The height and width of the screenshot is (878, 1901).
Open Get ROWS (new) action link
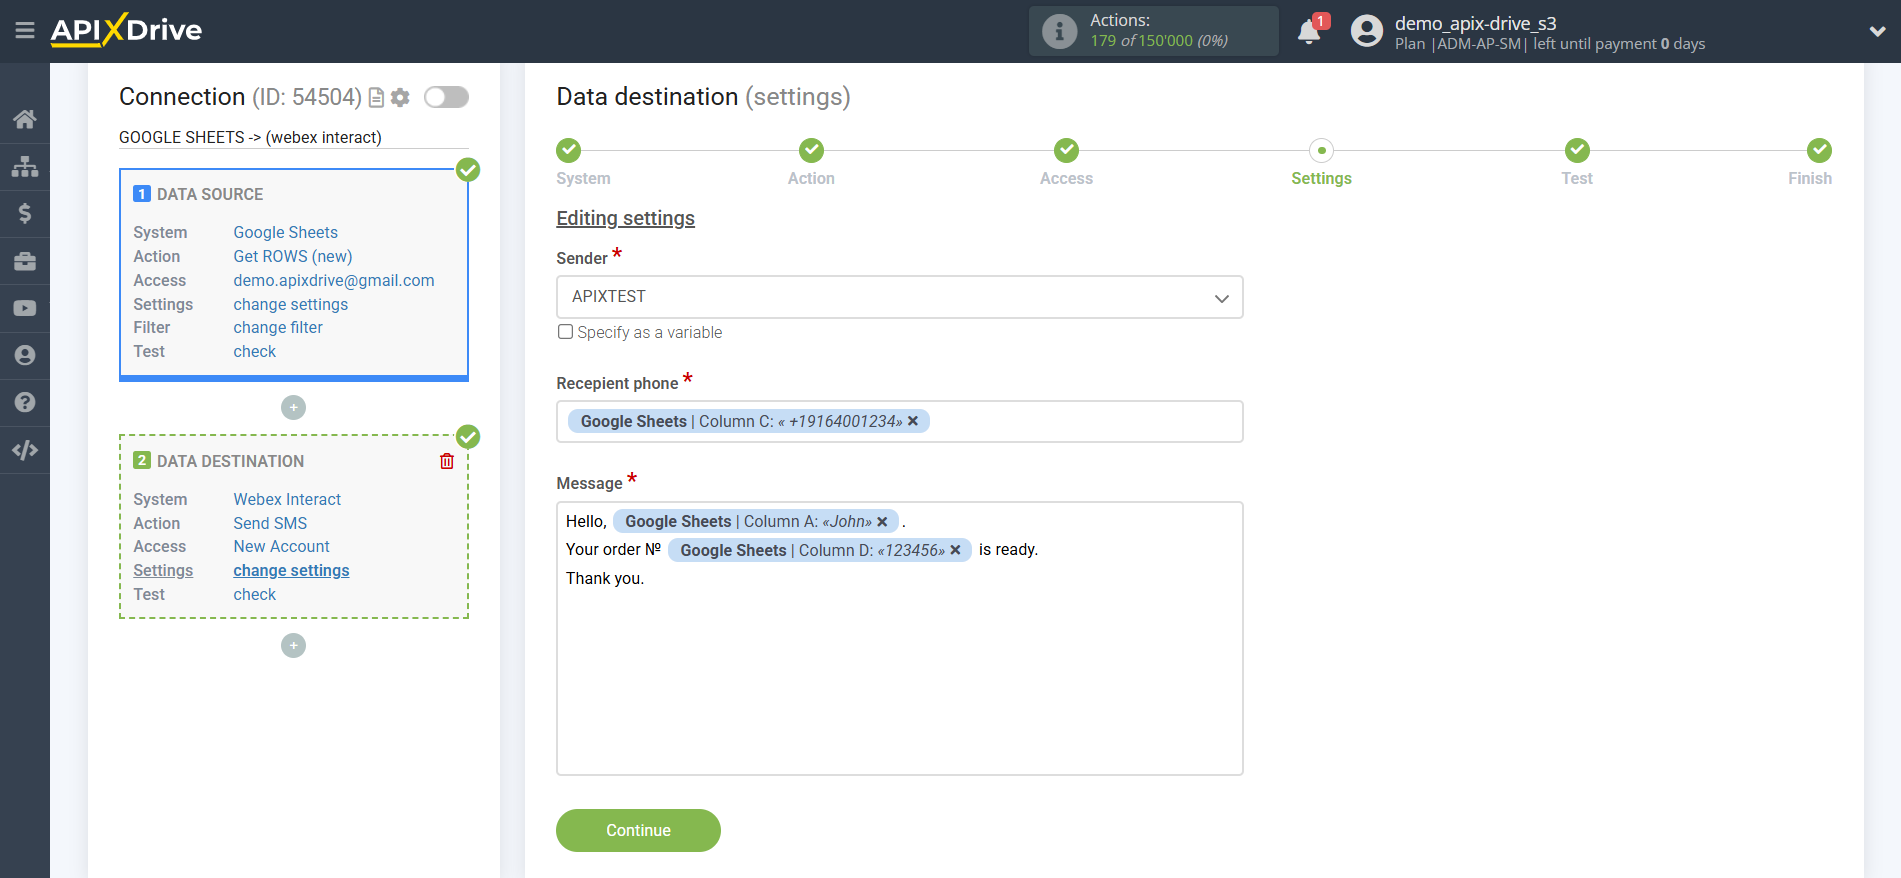click(293, 256)
